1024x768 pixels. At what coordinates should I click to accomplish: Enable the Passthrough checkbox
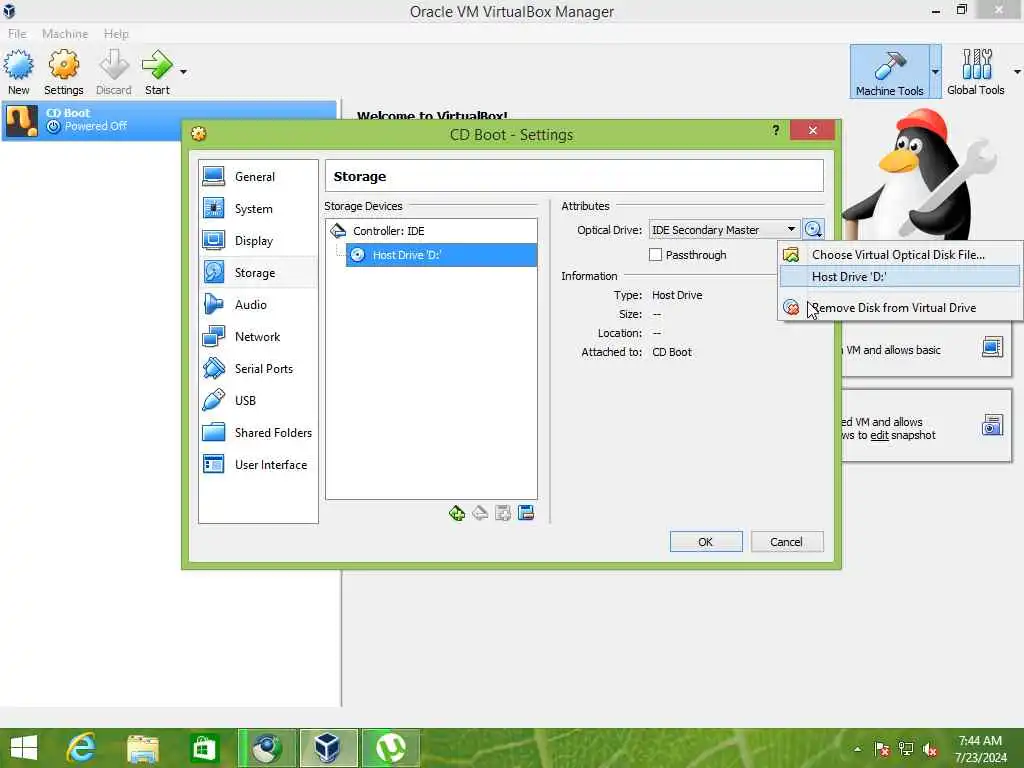655,255
